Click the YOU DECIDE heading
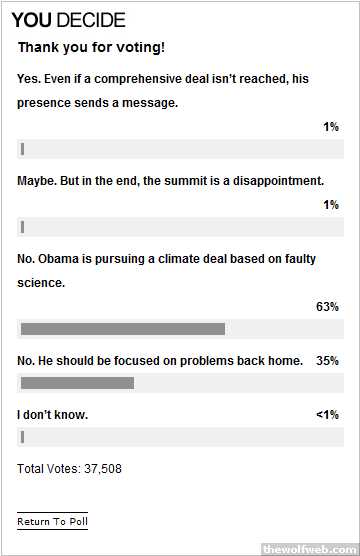 point(69,20)
